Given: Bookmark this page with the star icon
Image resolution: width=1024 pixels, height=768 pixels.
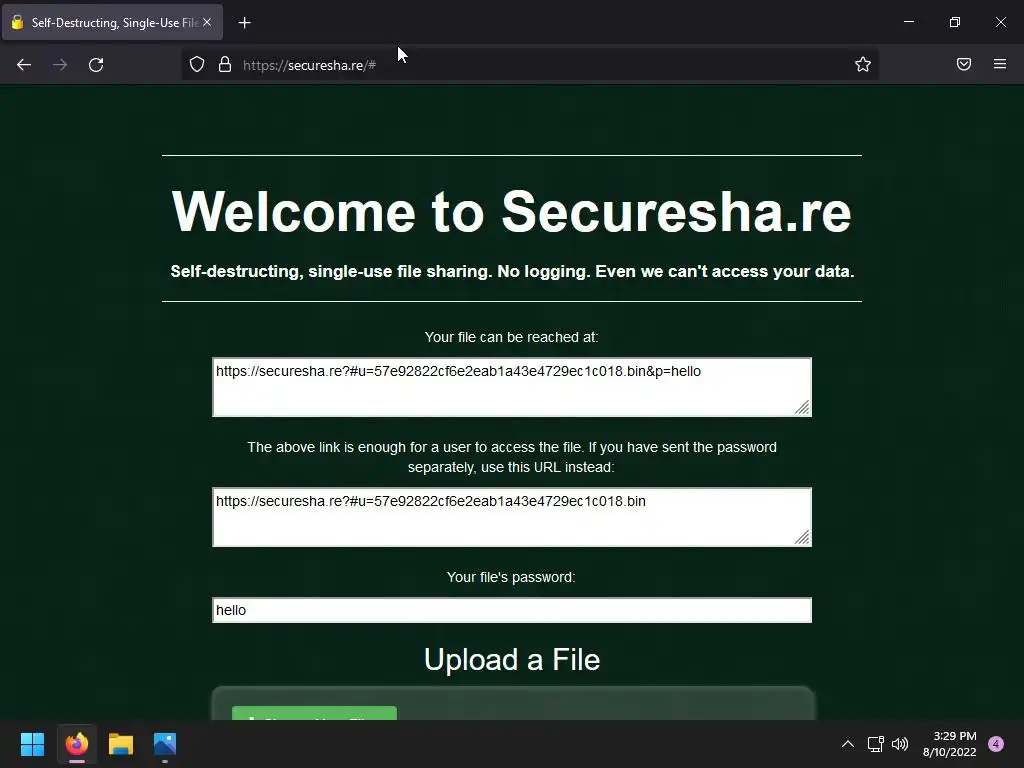Looking at the screenshot, I should point(863,64).
